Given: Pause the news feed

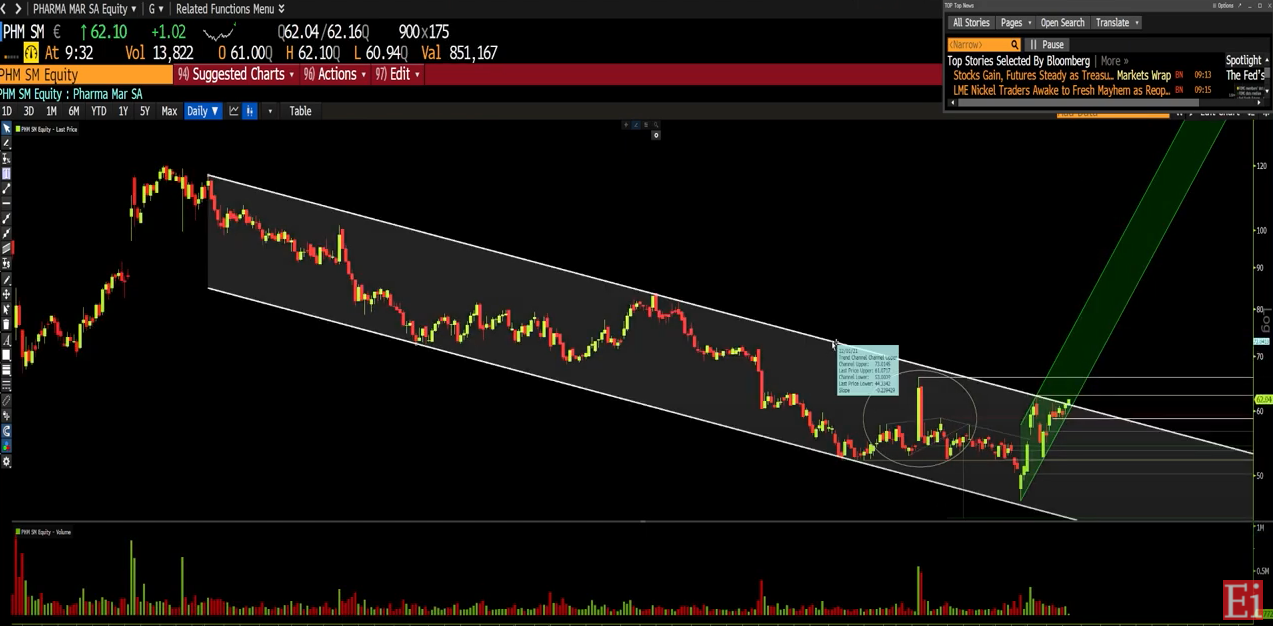Looking at the screenshot, I should [x=1047, y=45].
